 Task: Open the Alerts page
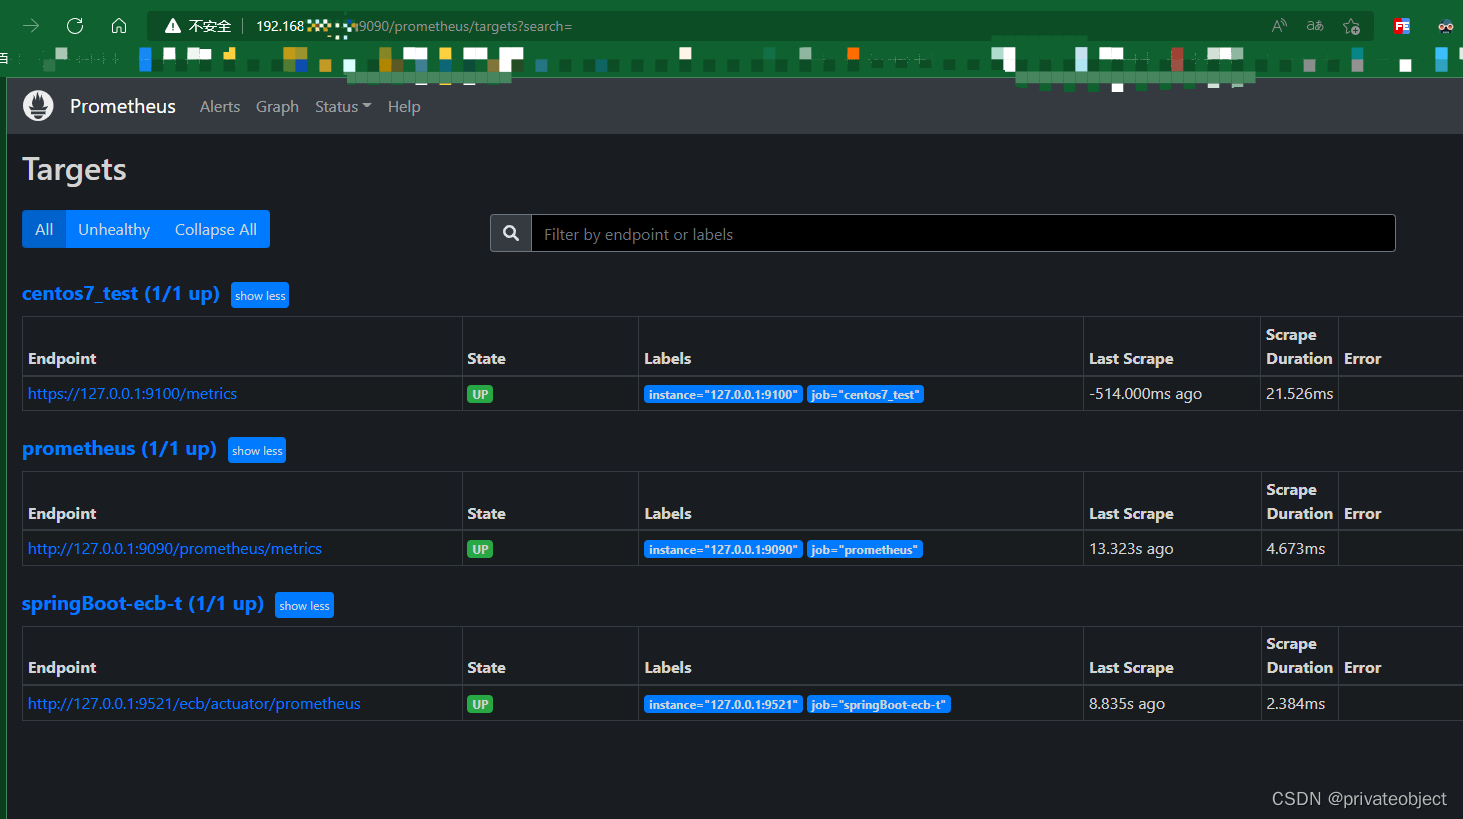click(220, 106)
